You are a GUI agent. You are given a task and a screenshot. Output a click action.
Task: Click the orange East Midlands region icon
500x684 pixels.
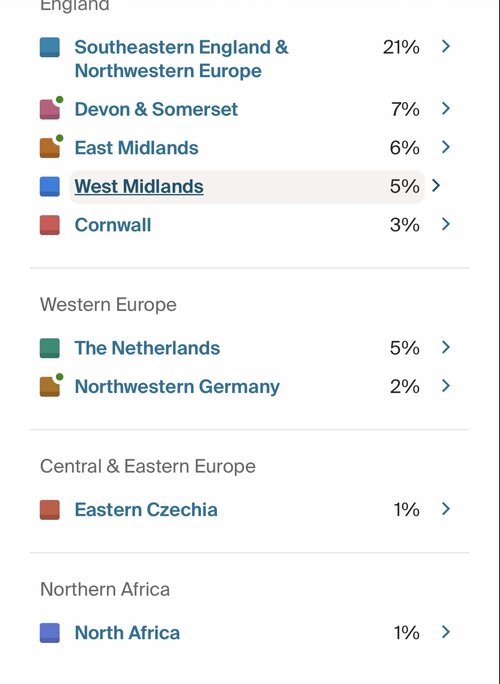pos(51,147)
